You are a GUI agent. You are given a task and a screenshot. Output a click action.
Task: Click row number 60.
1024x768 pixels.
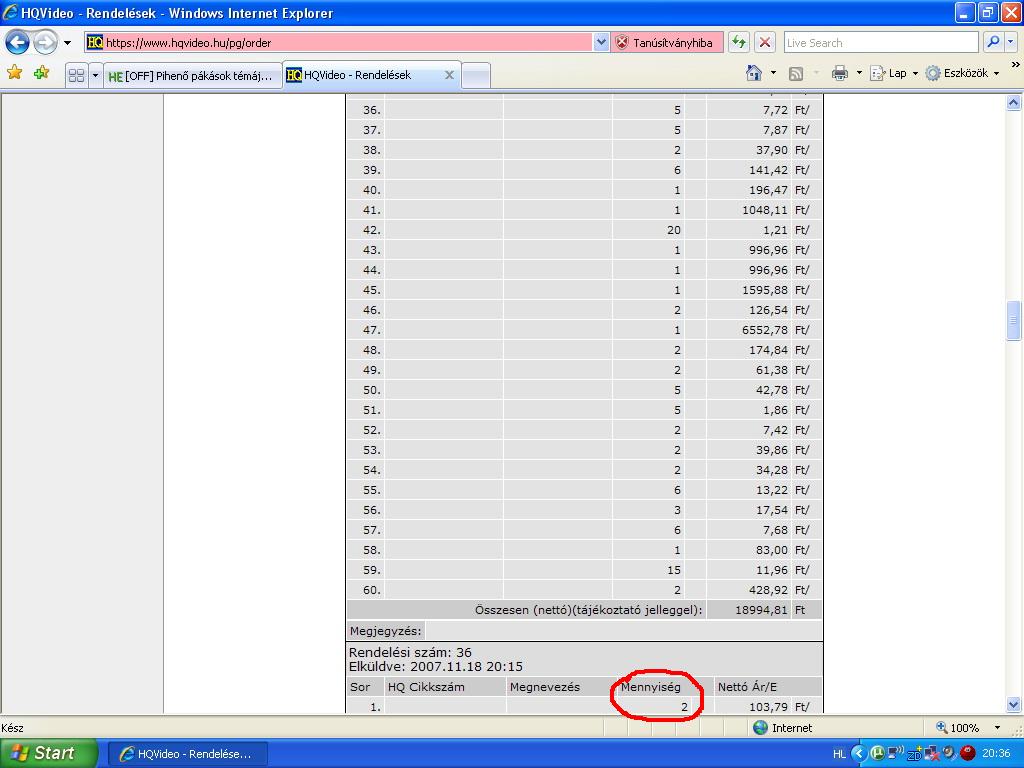372,590
